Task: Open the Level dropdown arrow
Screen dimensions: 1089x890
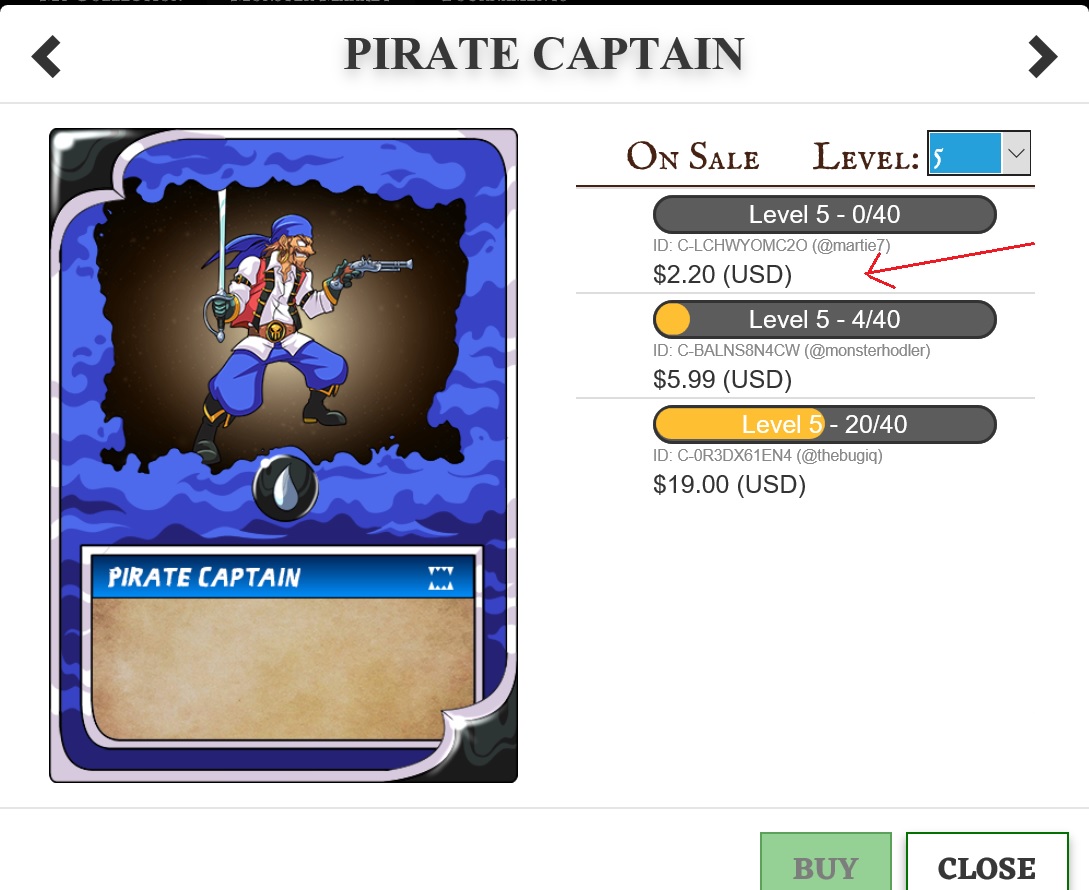Action: pyautogui.click(x=1016, y=153)
